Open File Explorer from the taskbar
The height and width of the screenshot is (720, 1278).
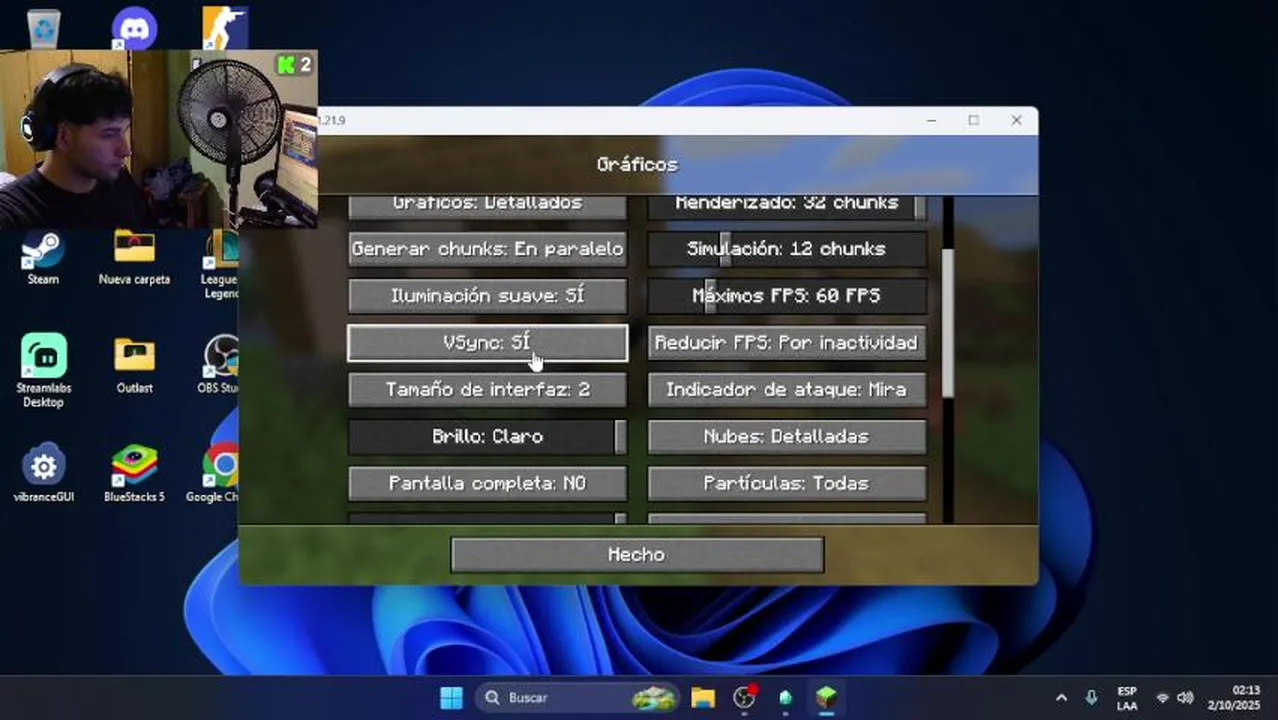click(703, 697)
